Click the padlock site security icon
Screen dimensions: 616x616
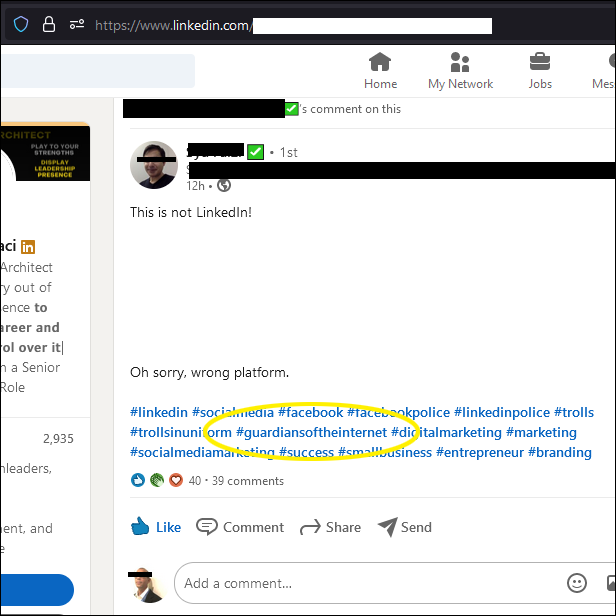(49, 24)
